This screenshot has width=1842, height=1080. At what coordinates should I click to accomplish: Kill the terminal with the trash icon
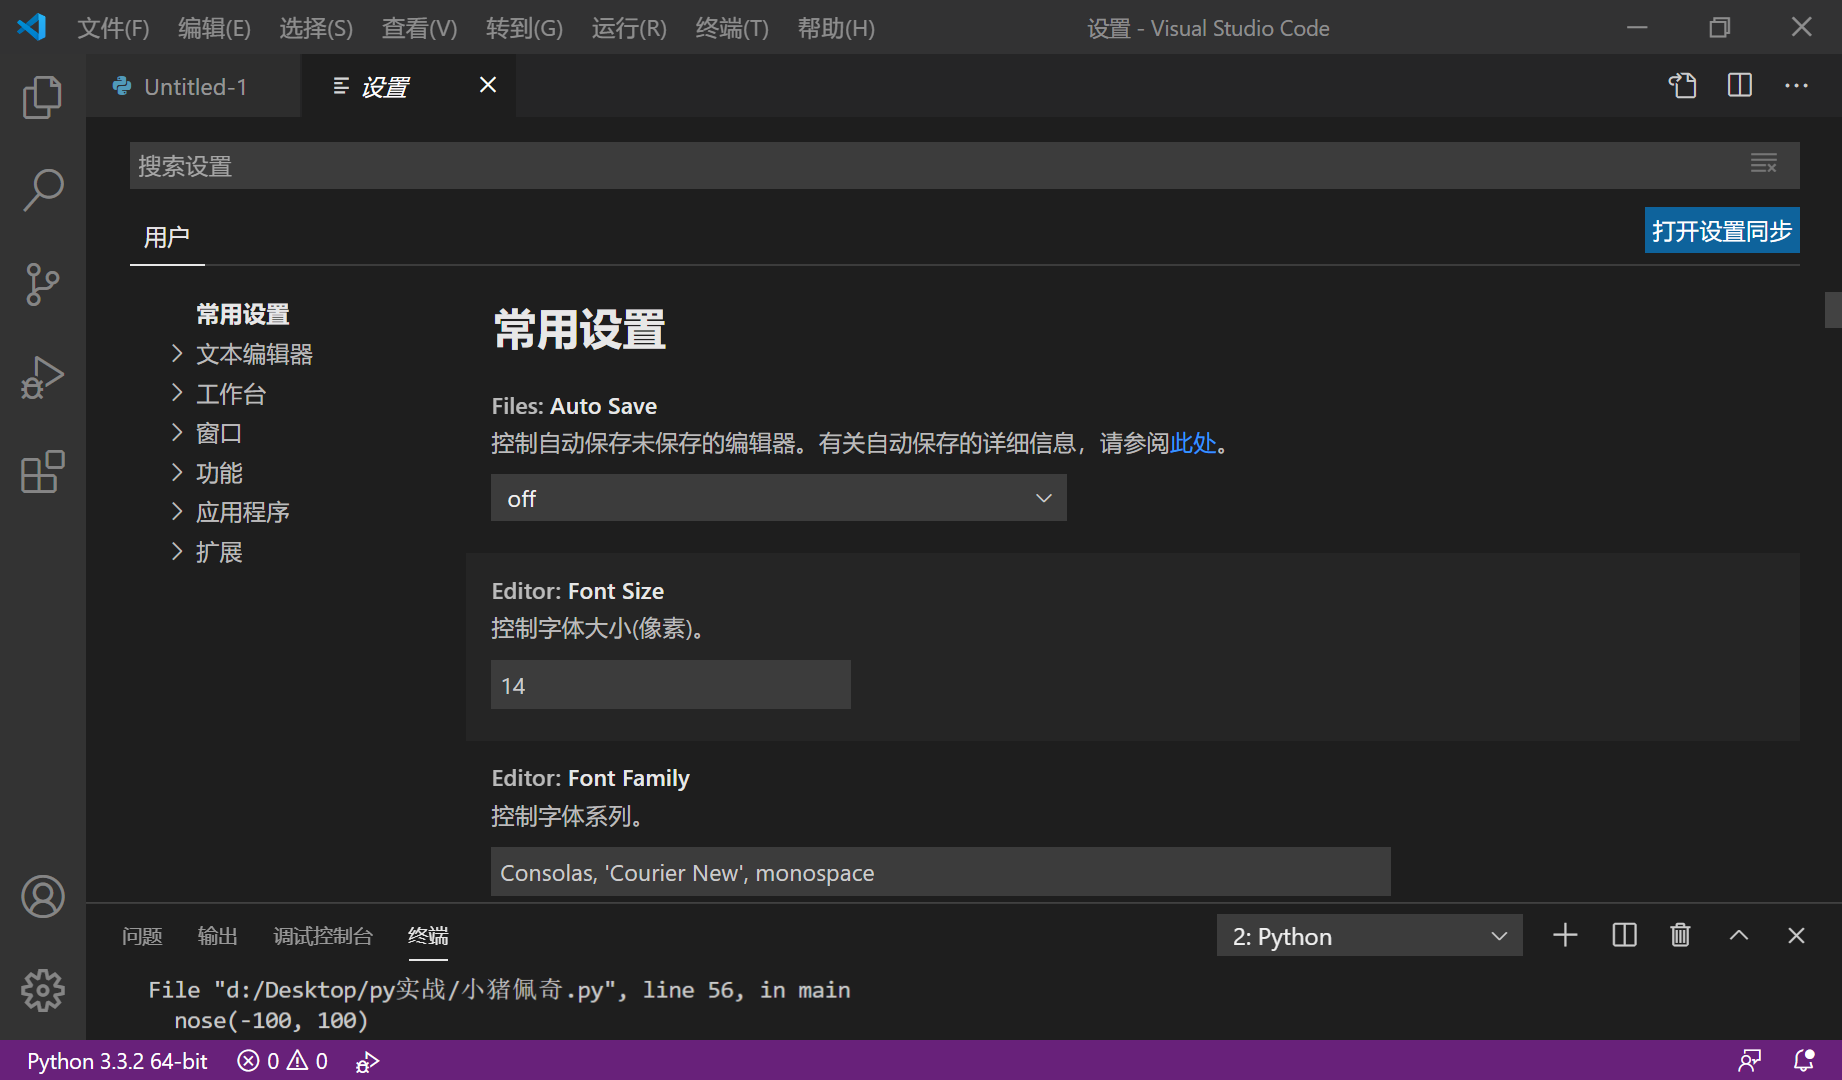tap(1679, 935)
